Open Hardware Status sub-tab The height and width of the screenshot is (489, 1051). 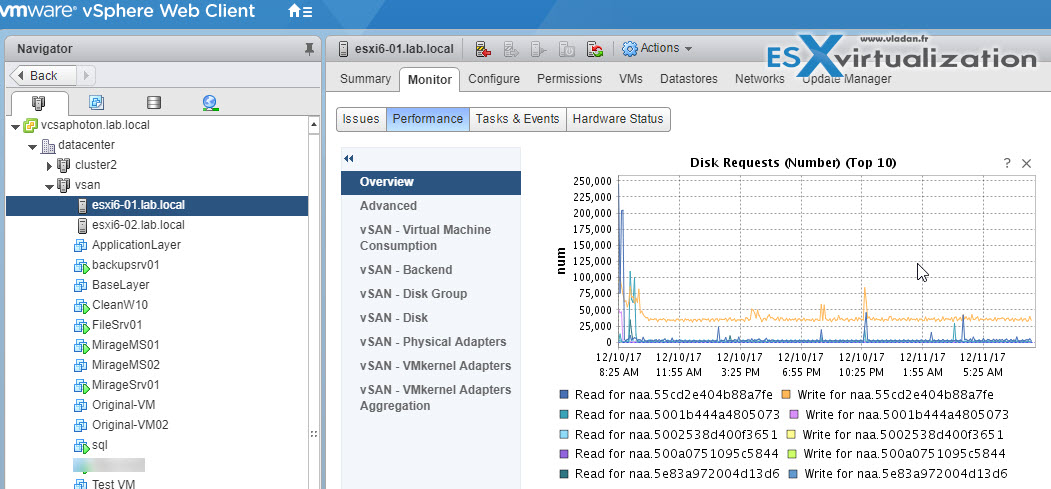pyautogui.click(x=618, y=119)
